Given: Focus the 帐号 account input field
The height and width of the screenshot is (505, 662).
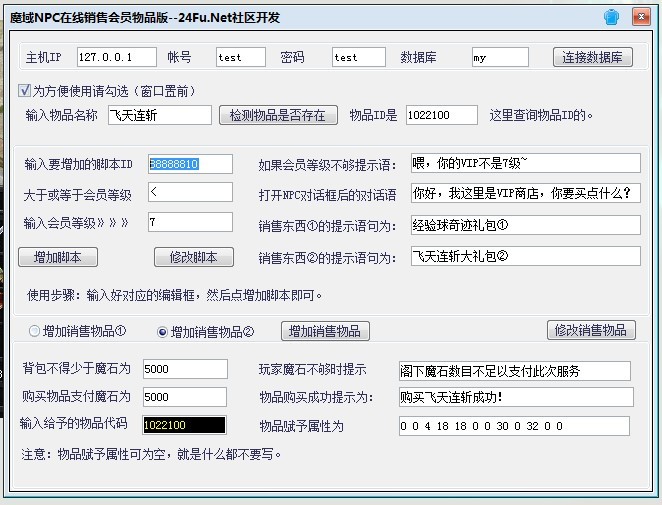Looking at the screenshot, I should 240,57.
